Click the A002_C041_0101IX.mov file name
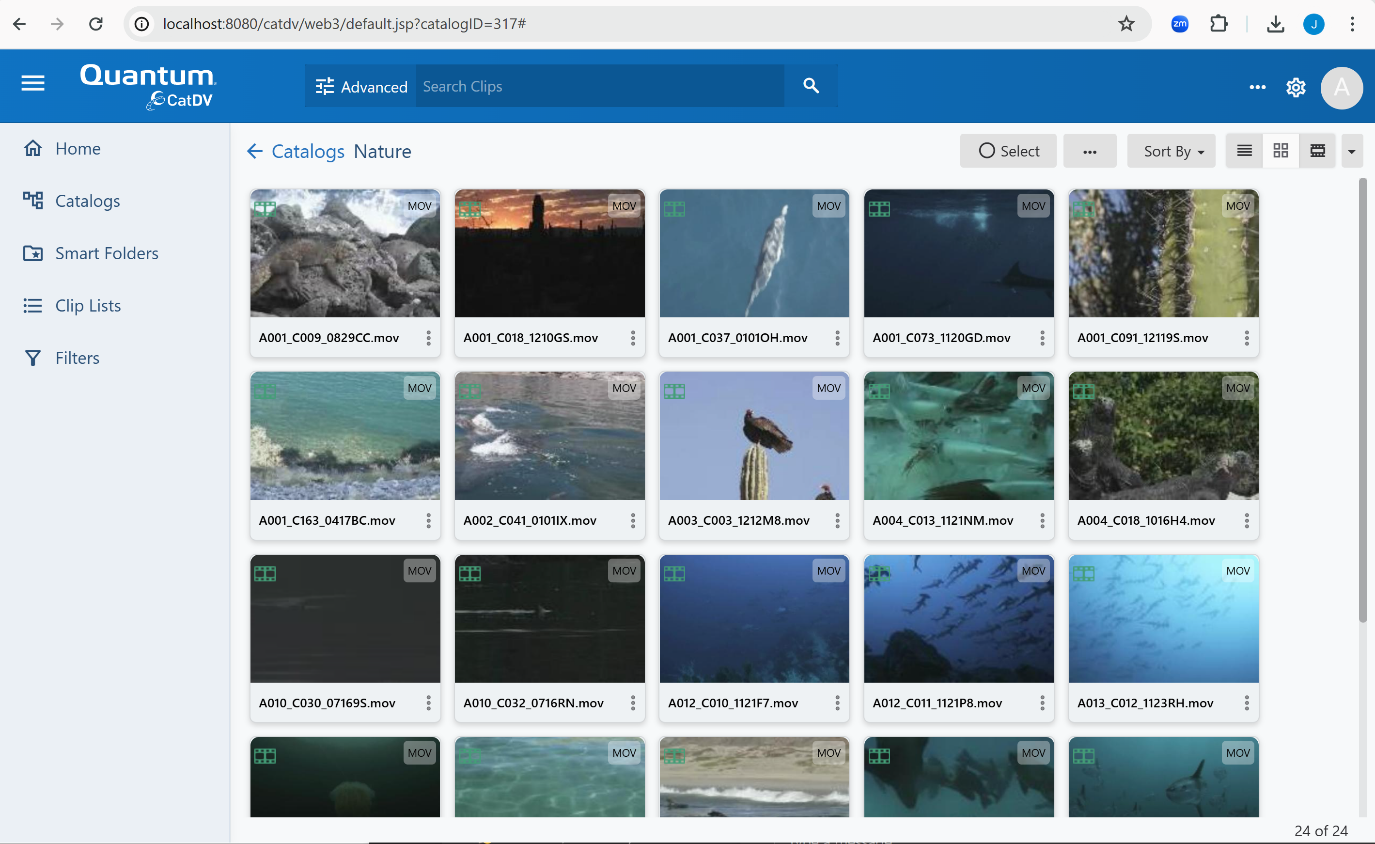 tap(530, 521)
